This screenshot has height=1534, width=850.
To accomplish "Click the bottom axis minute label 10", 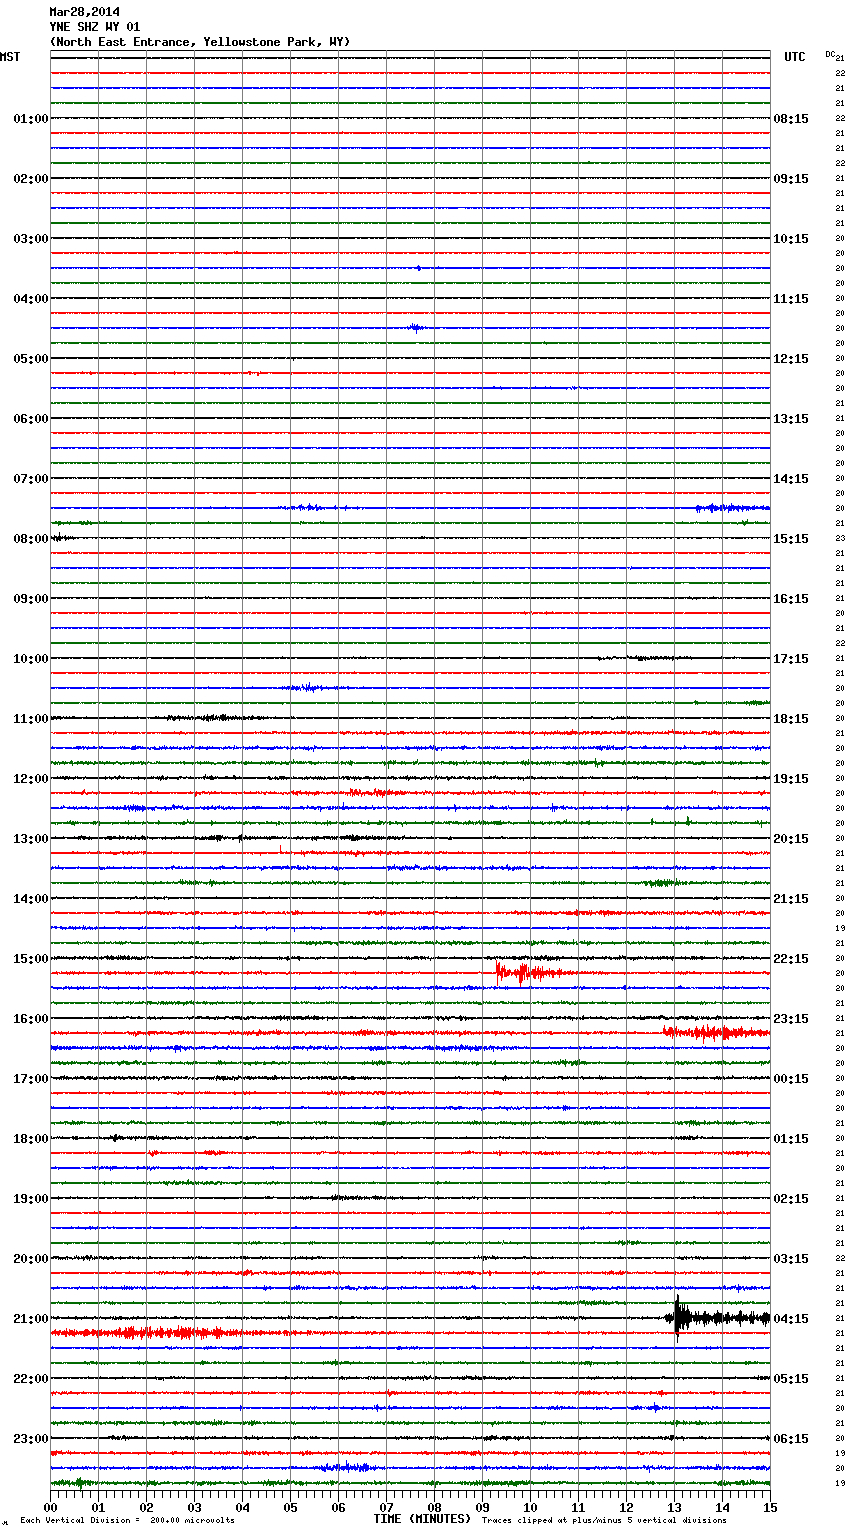I will click(530, 1507).
